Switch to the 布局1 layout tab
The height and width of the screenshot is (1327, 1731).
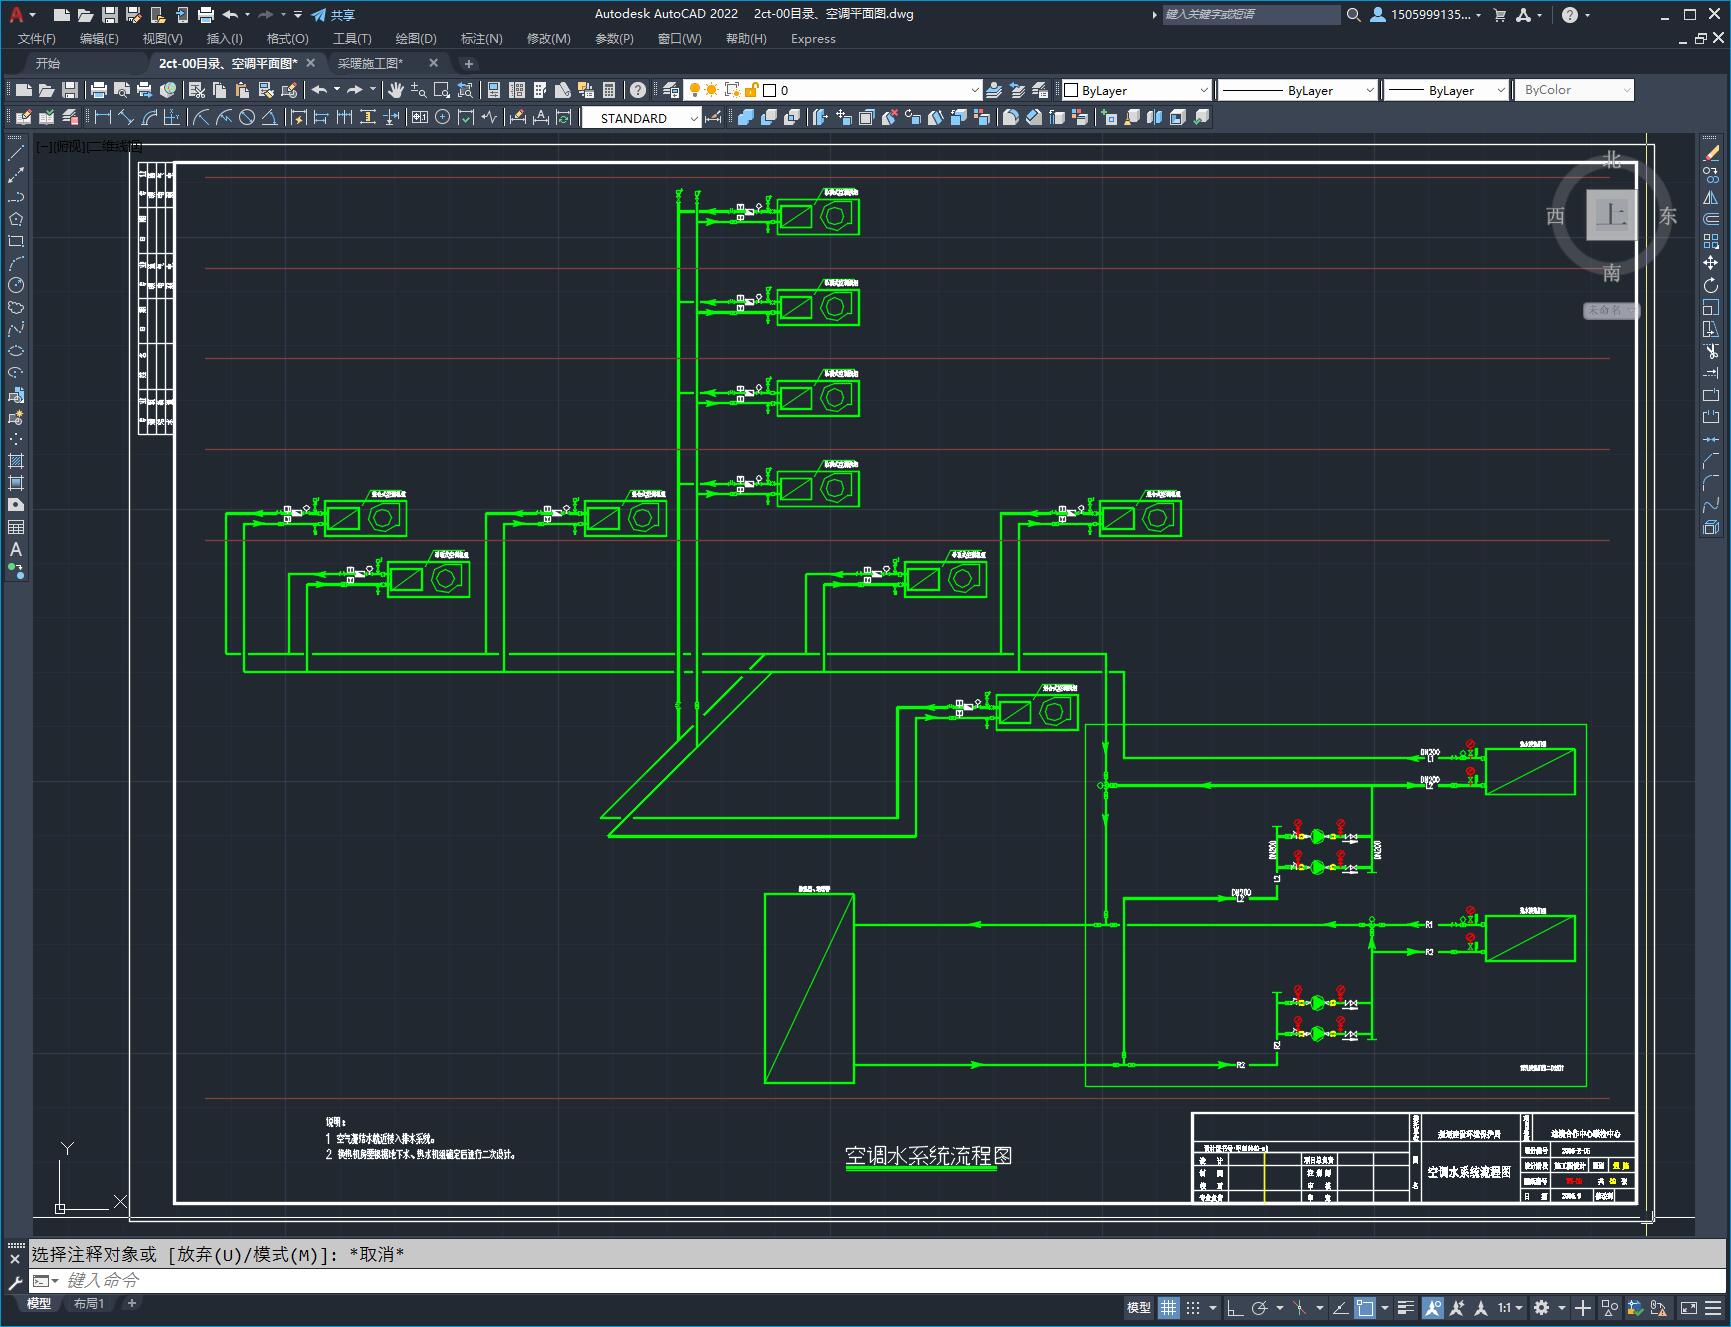click(89, 1304)
